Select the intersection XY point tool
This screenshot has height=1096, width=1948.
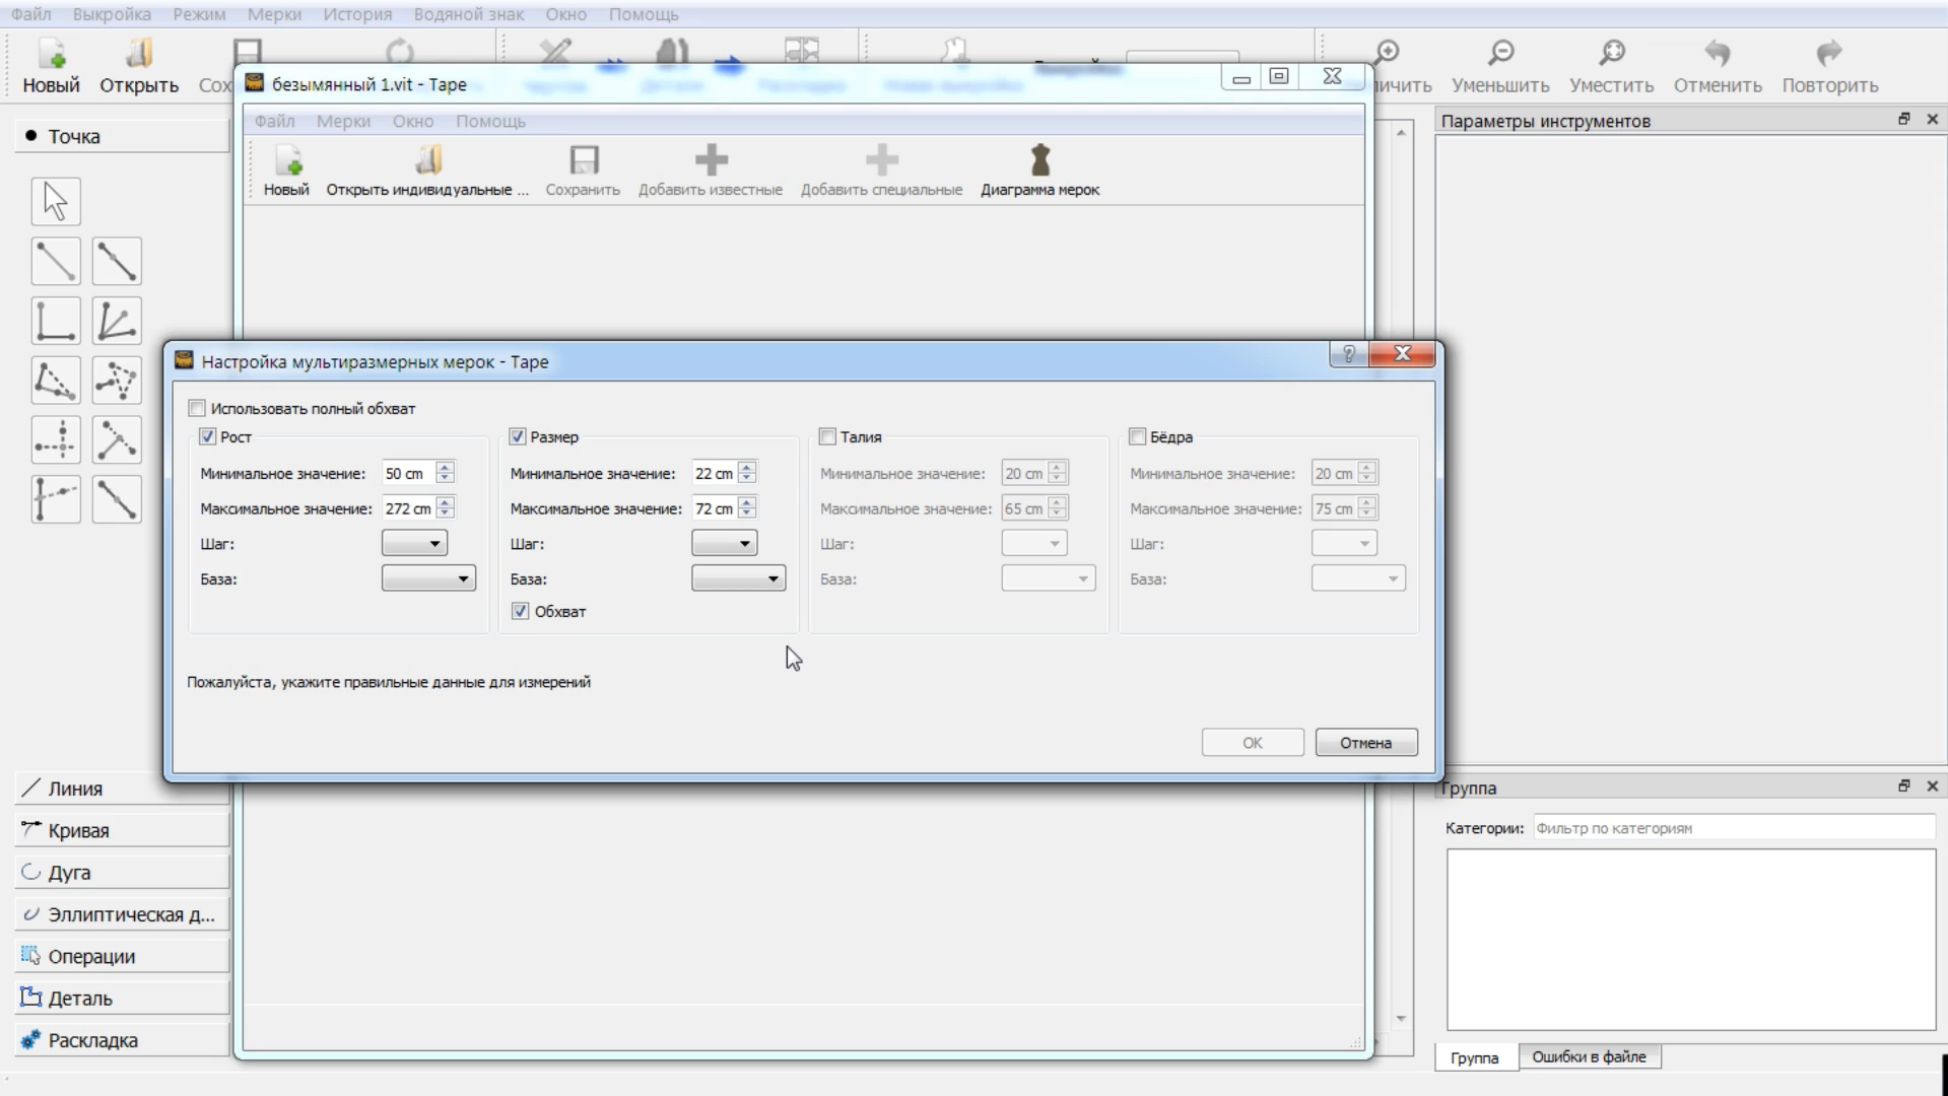pos(56,440)
